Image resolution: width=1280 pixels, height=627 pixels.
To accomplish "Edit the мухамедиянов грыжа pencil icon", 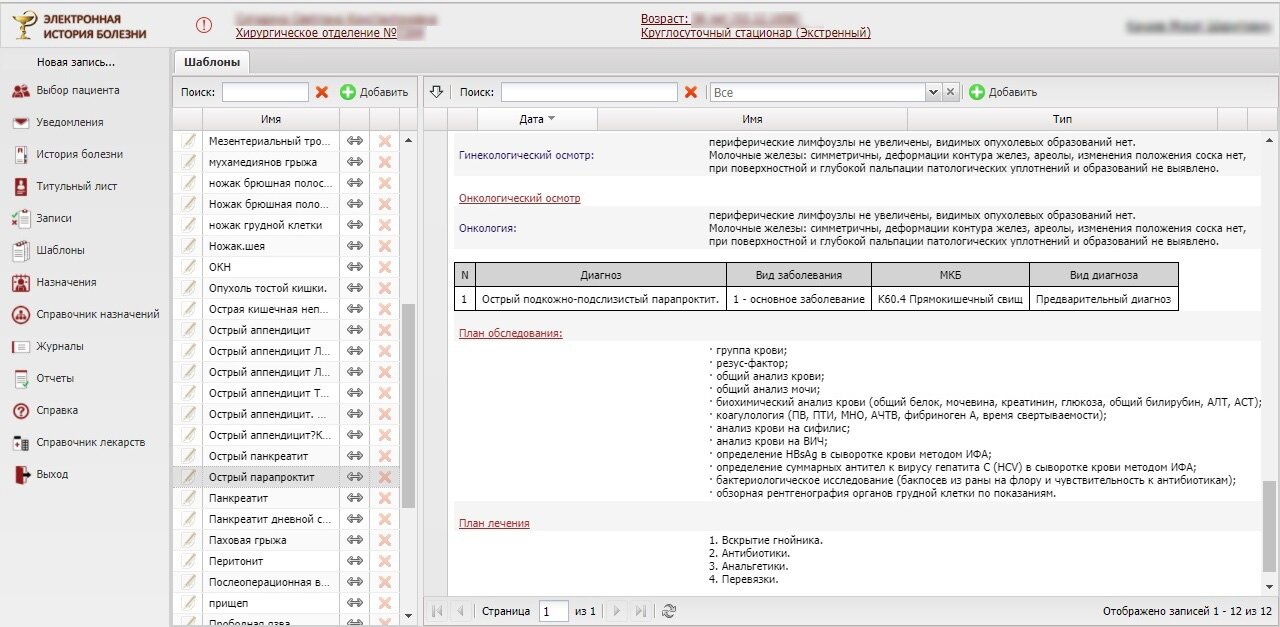I will pyautogui.click(x=188, y=161).
